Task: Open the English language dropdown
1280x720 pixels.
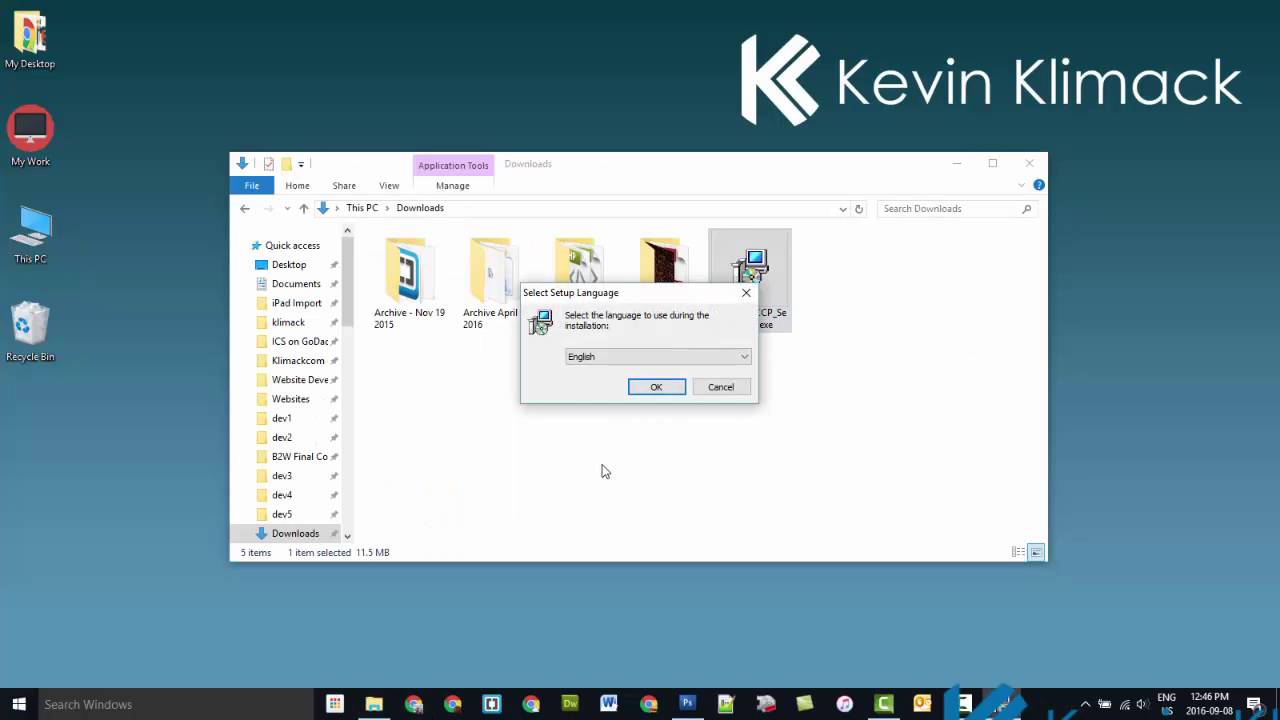Action: click(657, 357)
